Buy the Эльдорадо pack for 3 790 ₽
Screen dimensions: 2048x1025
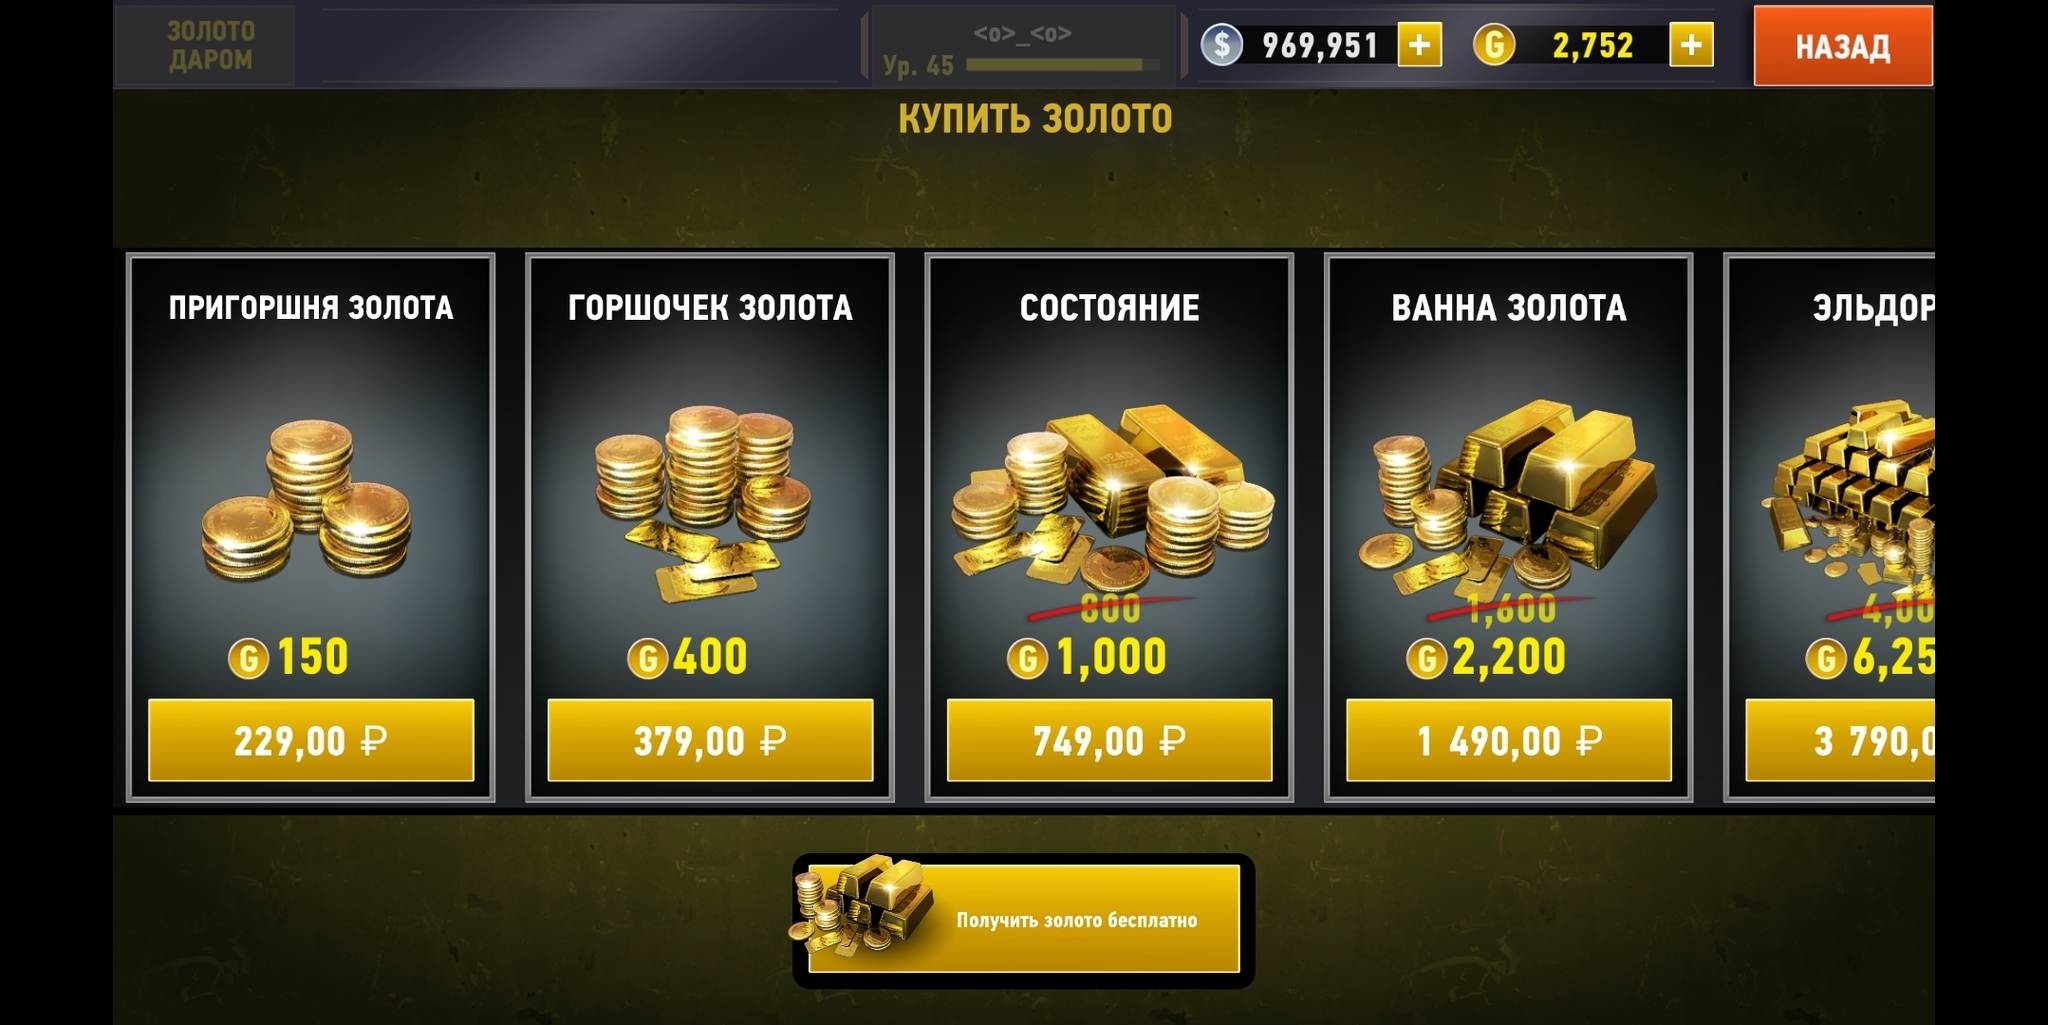point(1840,740)
